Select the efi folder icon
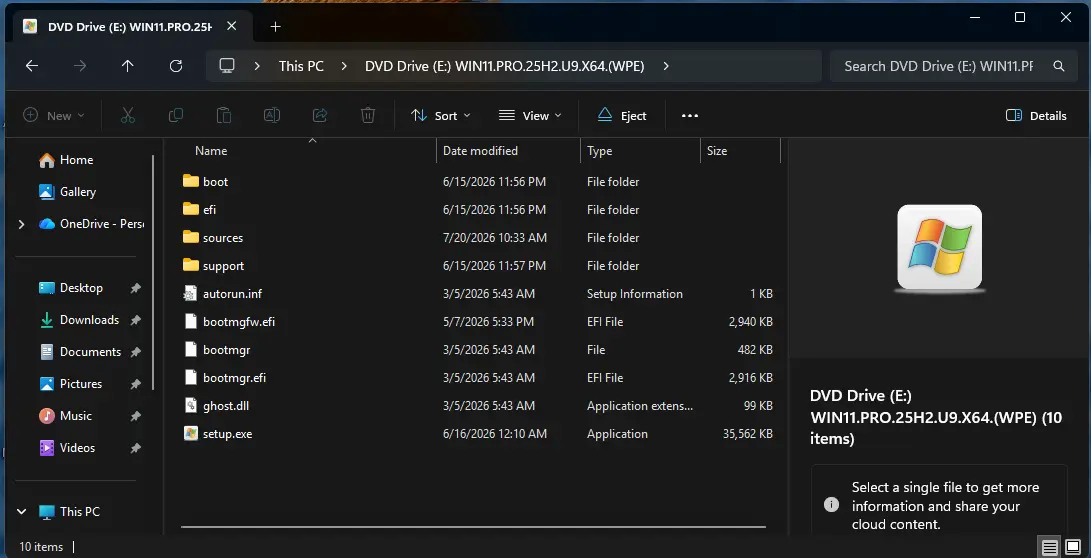Image resolution: width=1091 pixels, height=558 pixels. click(x=191, y=209)
